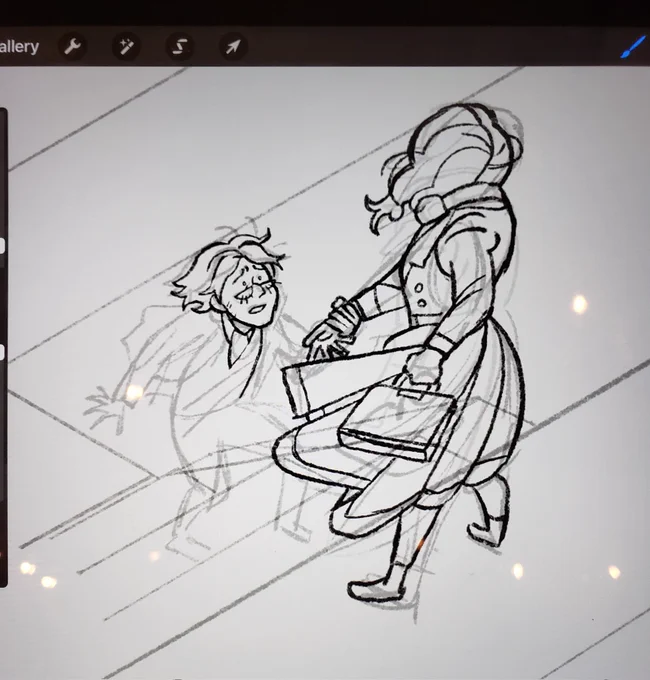Adjust the brush size slider handle

pos(2,246)
